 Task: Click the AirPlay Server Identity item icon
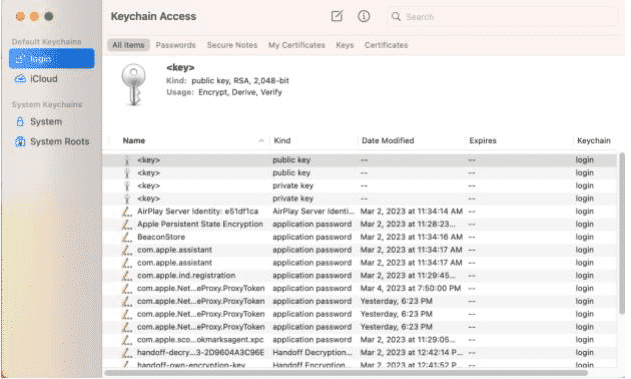[127, 211]
